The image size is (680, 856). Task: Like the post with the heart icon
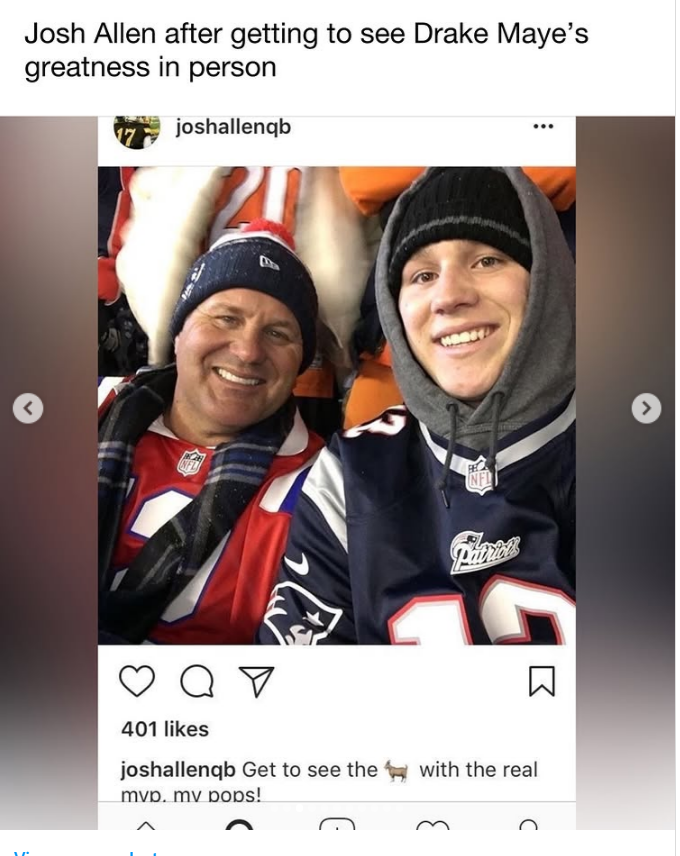click(136, 682)
